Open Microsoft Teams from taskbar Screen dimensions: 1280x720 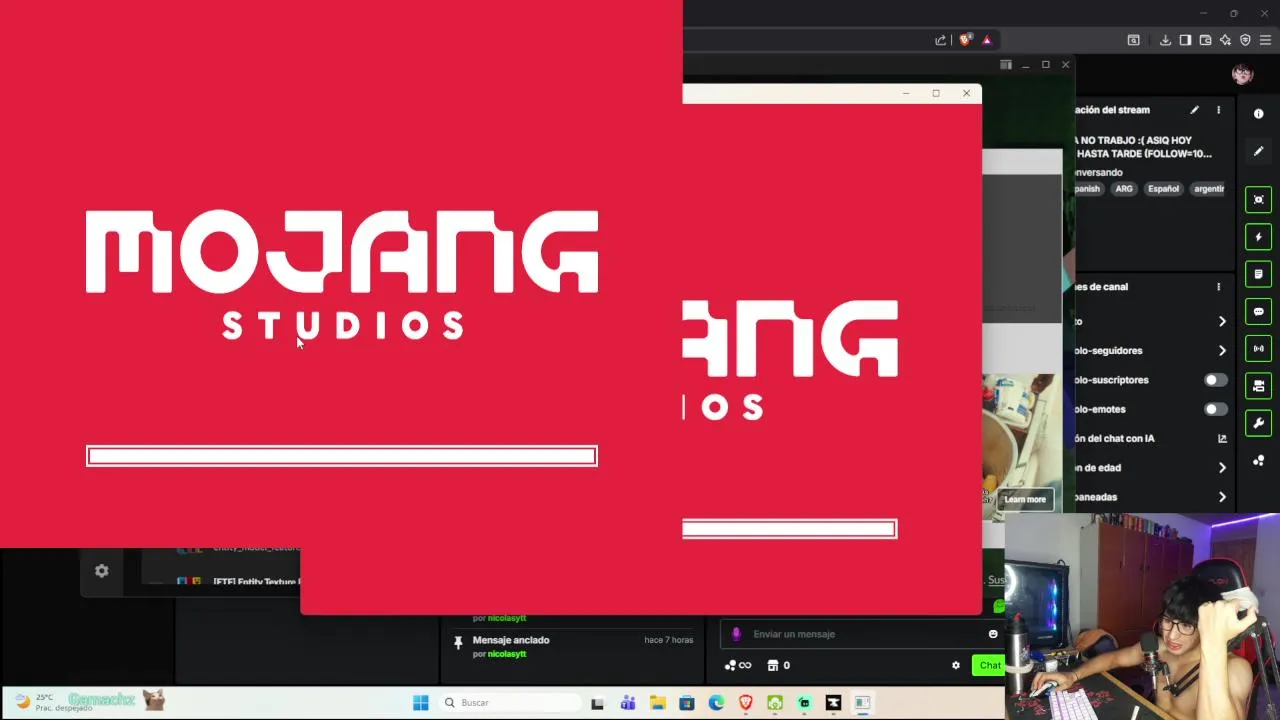point(628,703)
